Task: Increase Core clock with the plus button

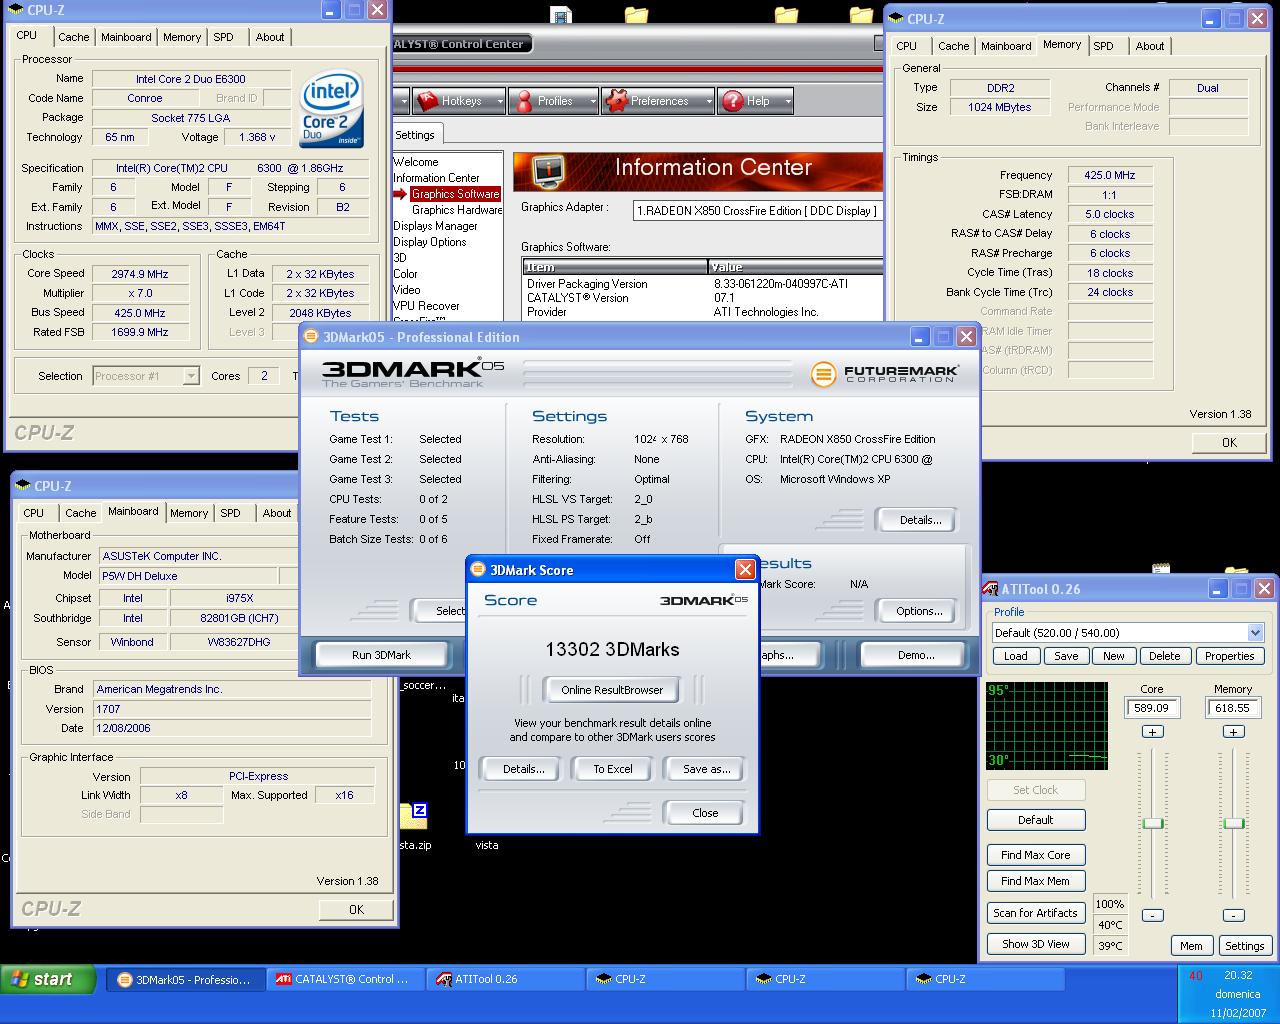Action: 1152,732
